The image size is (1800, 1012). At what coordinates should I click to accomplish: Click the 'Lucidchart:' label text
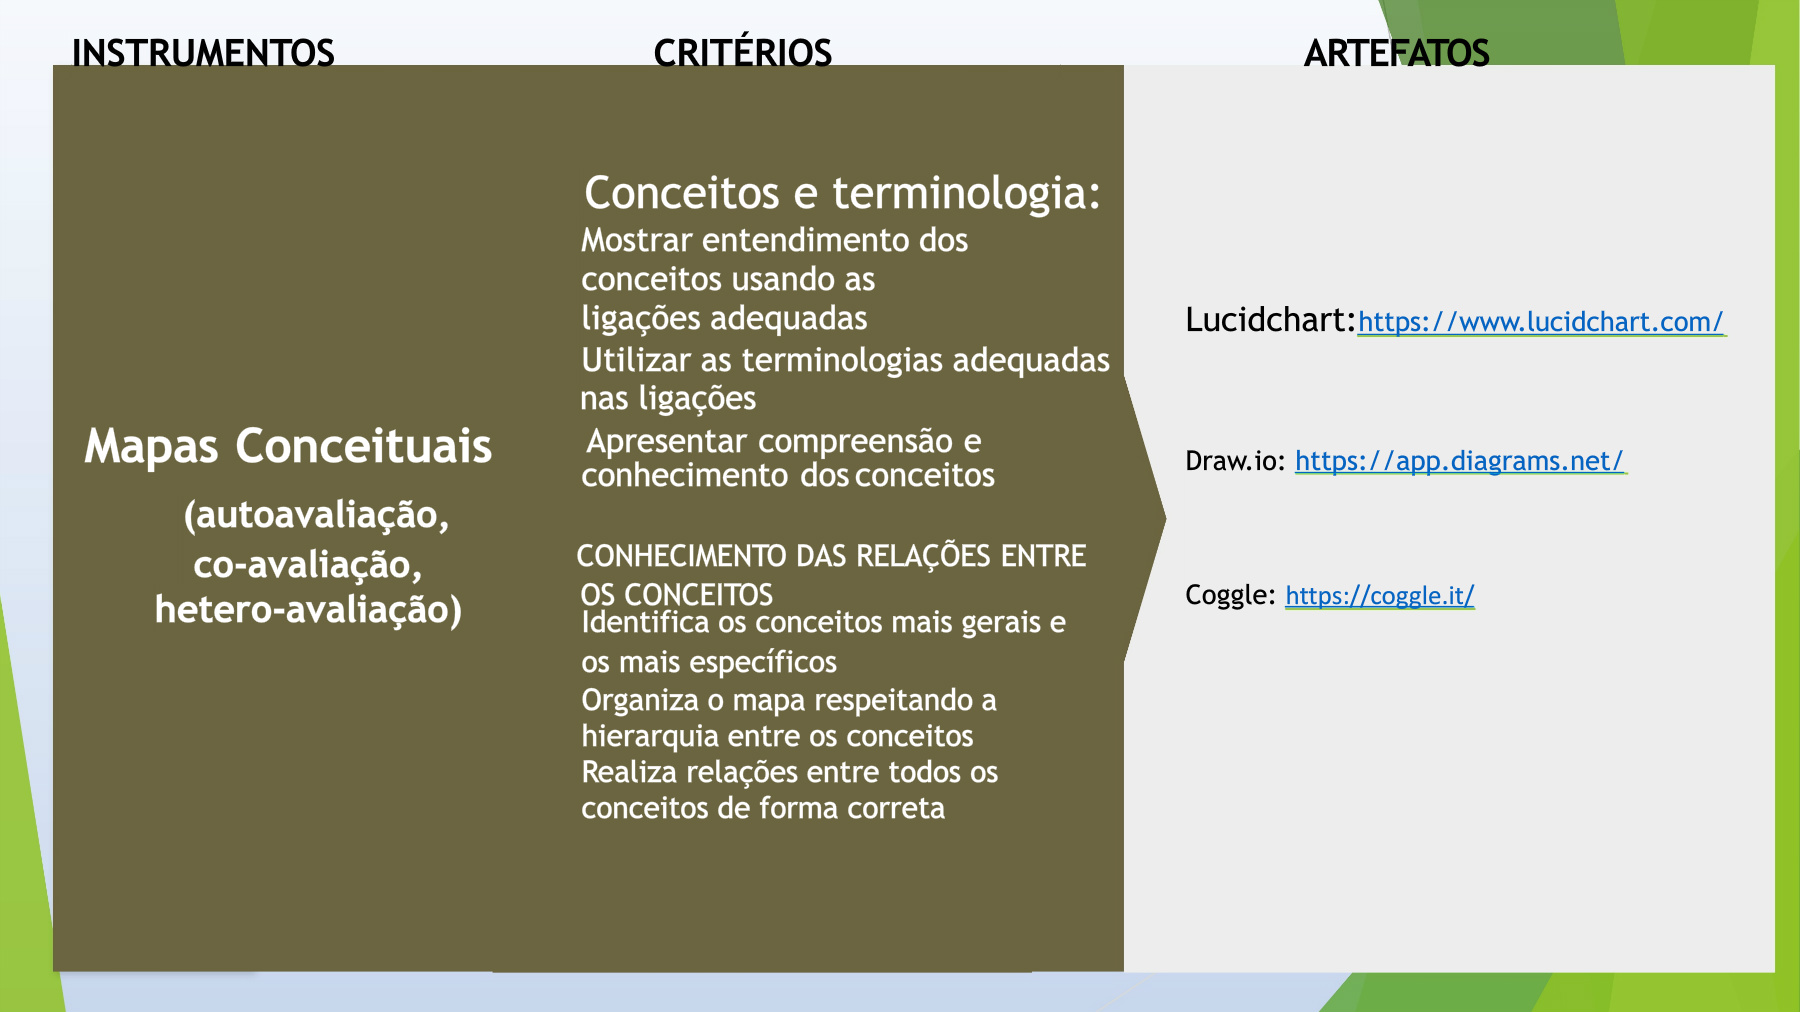pyautogui.click(x=1269, y=320)
